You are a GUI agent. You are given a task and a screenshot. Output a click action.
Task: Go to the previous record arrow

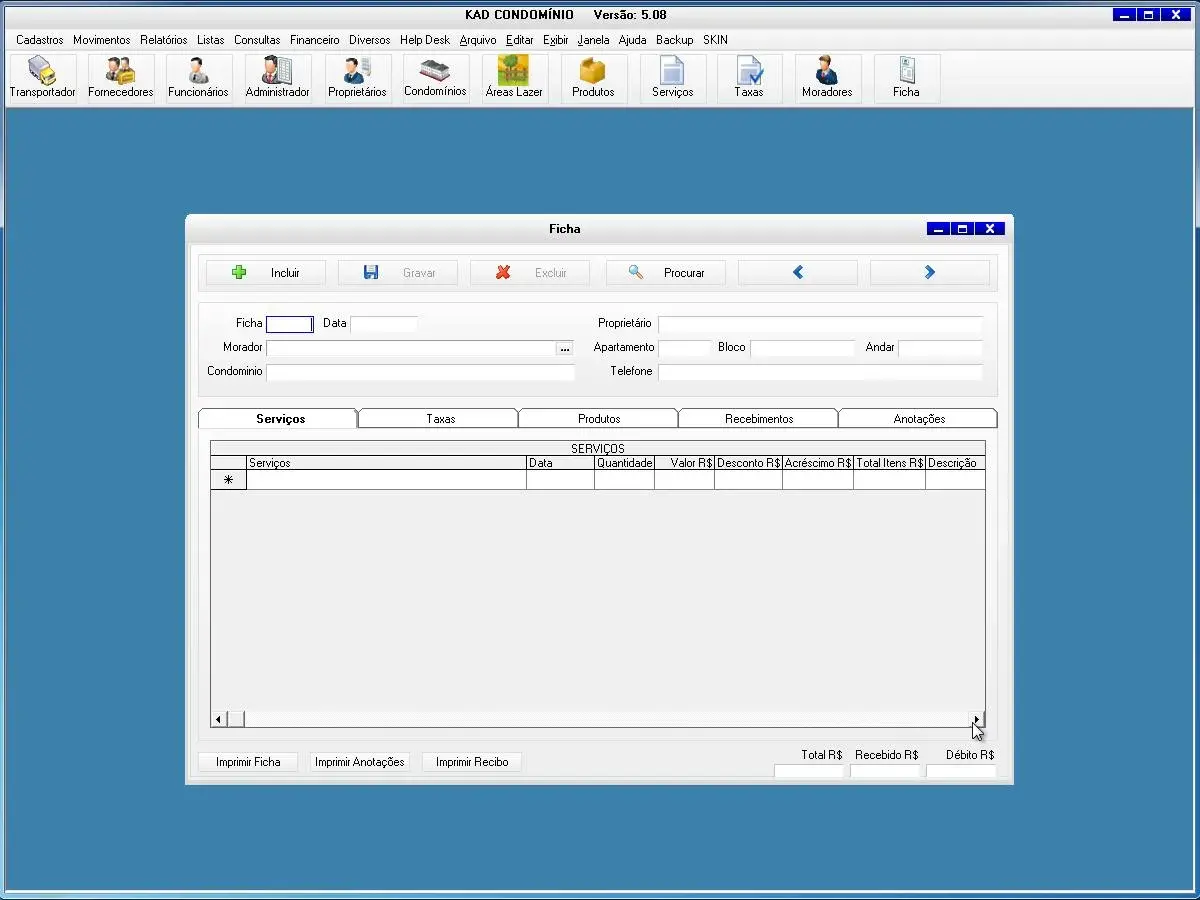(798, 272)
